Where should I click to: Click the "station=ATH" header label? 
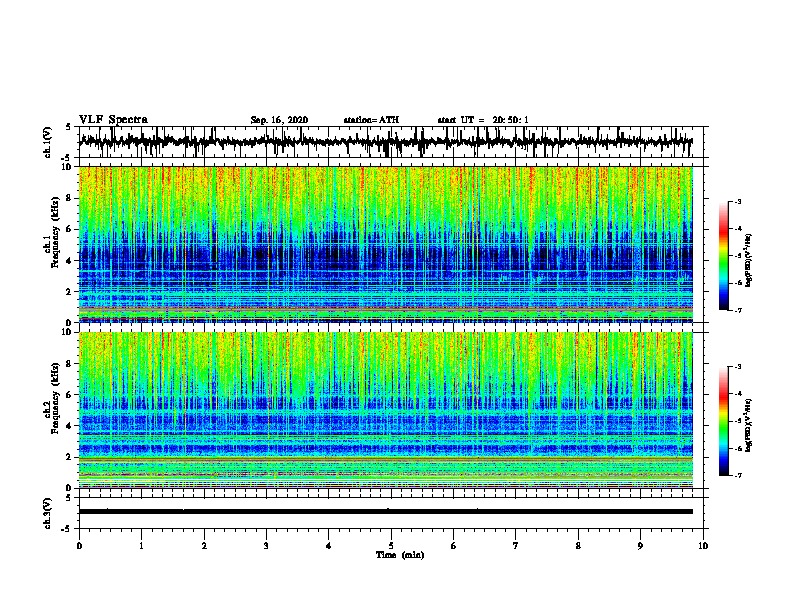tap(371, 120)
